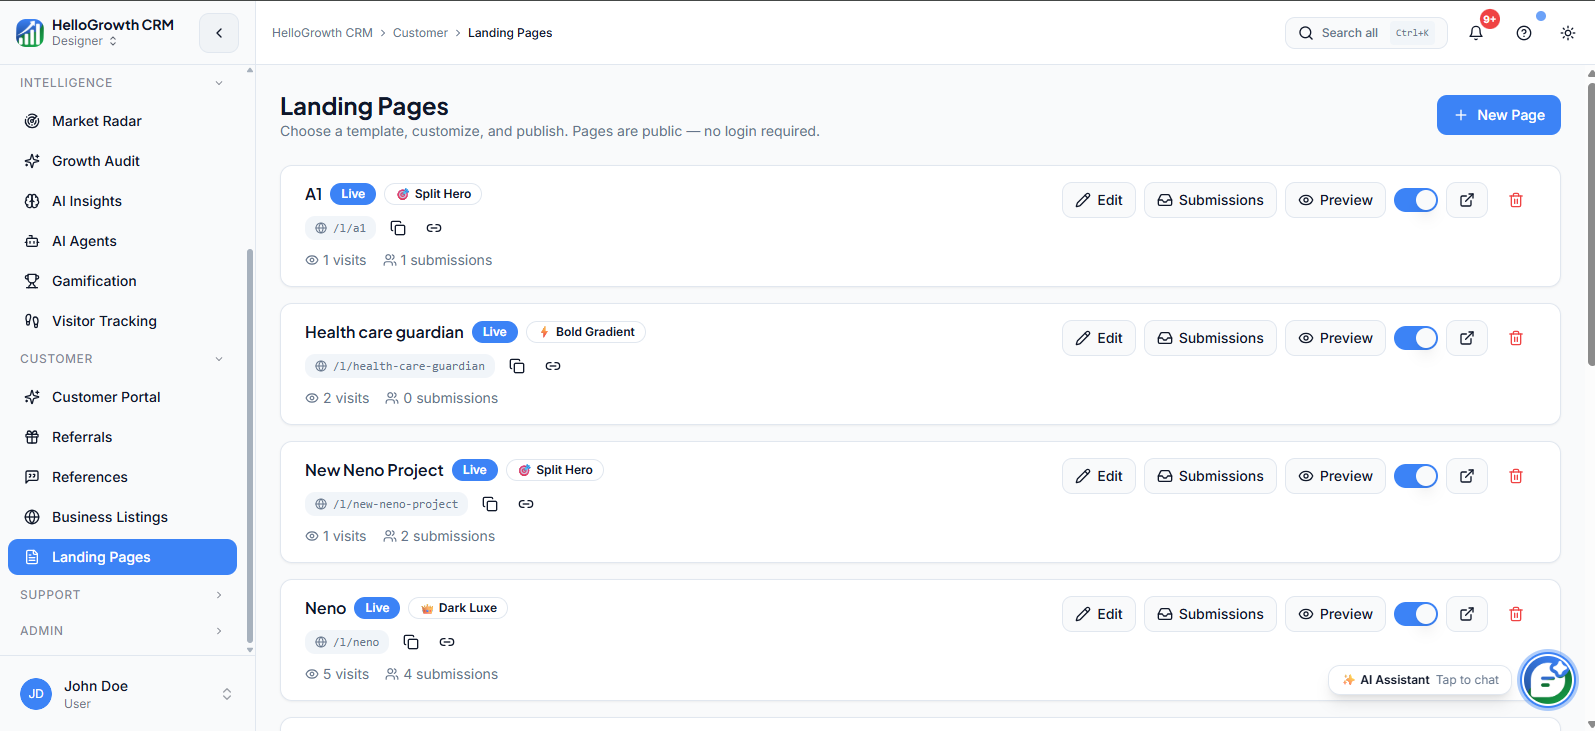1595x731 pixels.
Task: Delete the New Neno Project landing page
Action: point(1516,476)
